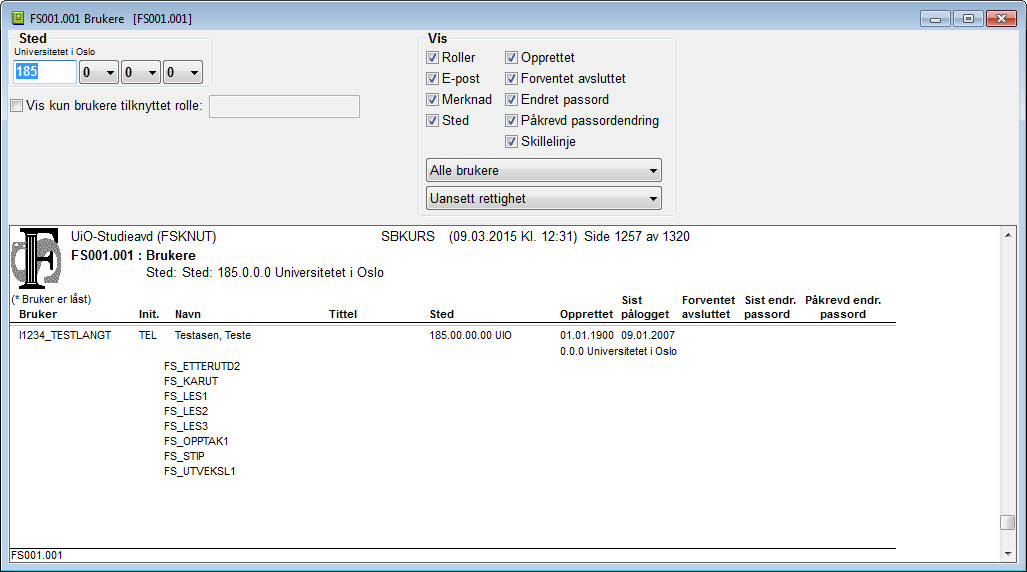The height and width of the screenshot is (572, 1027).
Task: Click the role FS_UTVEKSL1
Action: click(x=199, y=472)
